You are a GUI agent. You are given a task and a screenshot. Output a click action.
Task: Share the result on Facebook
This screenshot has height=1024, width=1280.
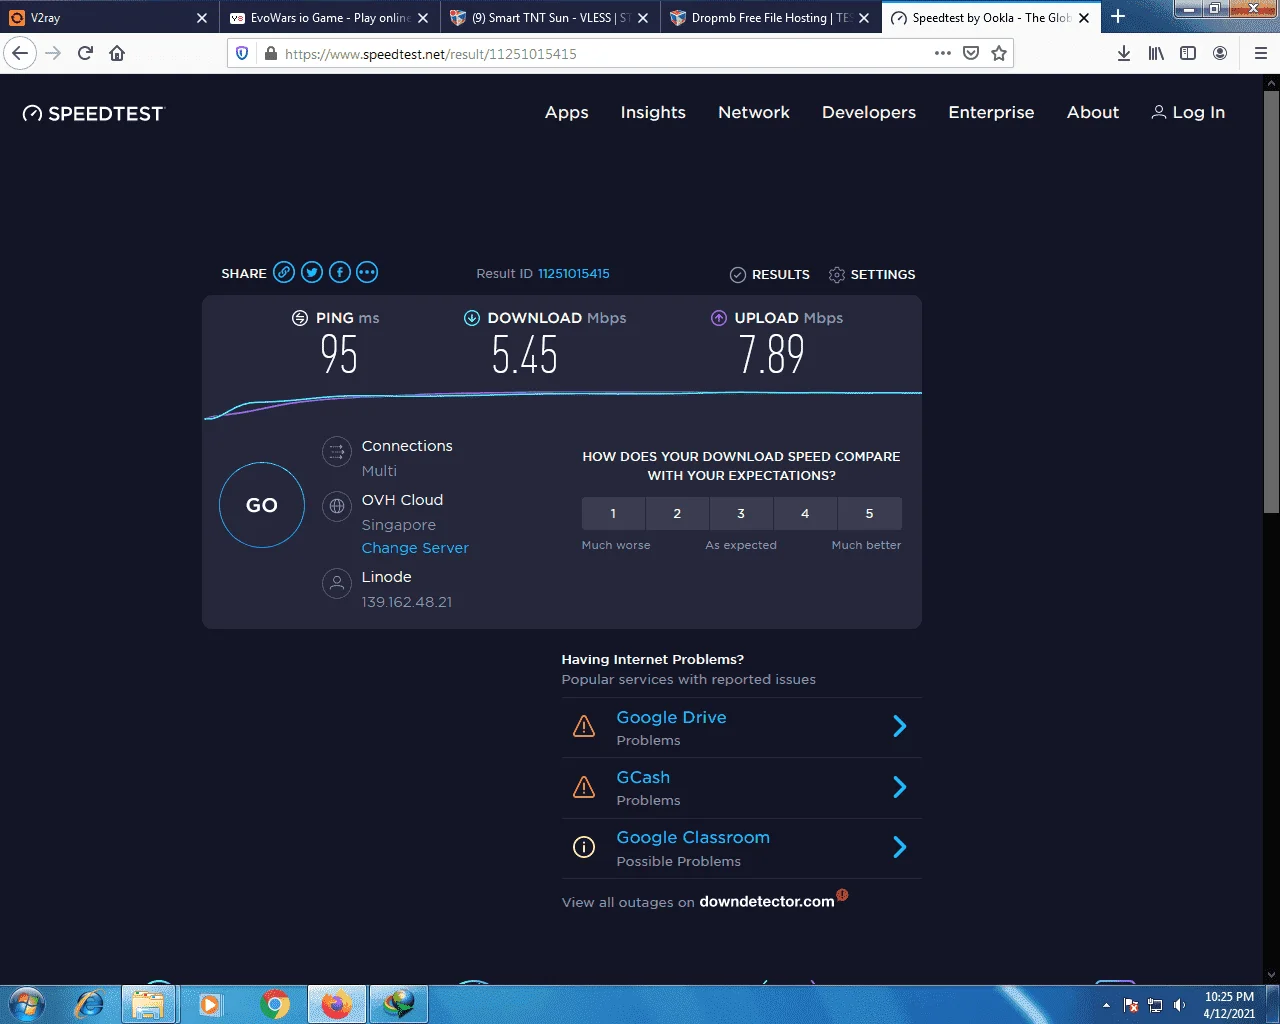340,272
